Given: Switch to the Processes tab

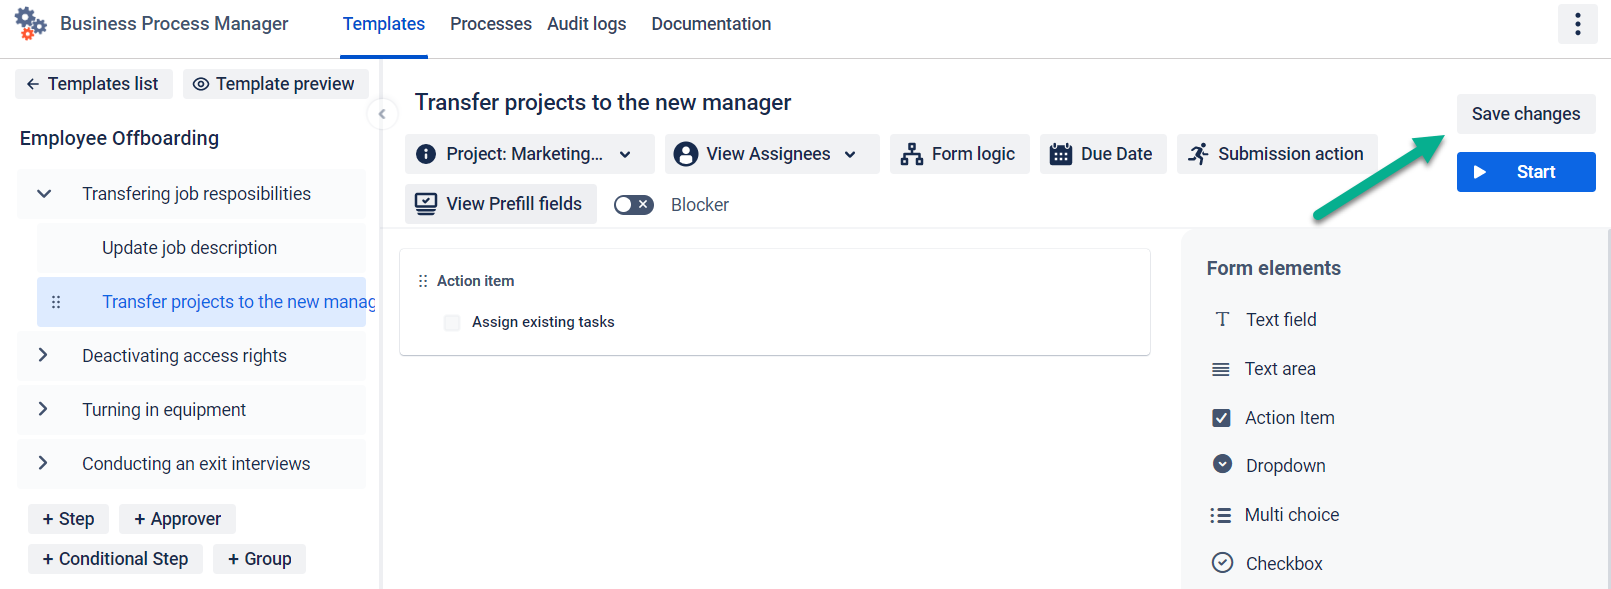Looking at the screenshot, I should (x=490, y=24).
